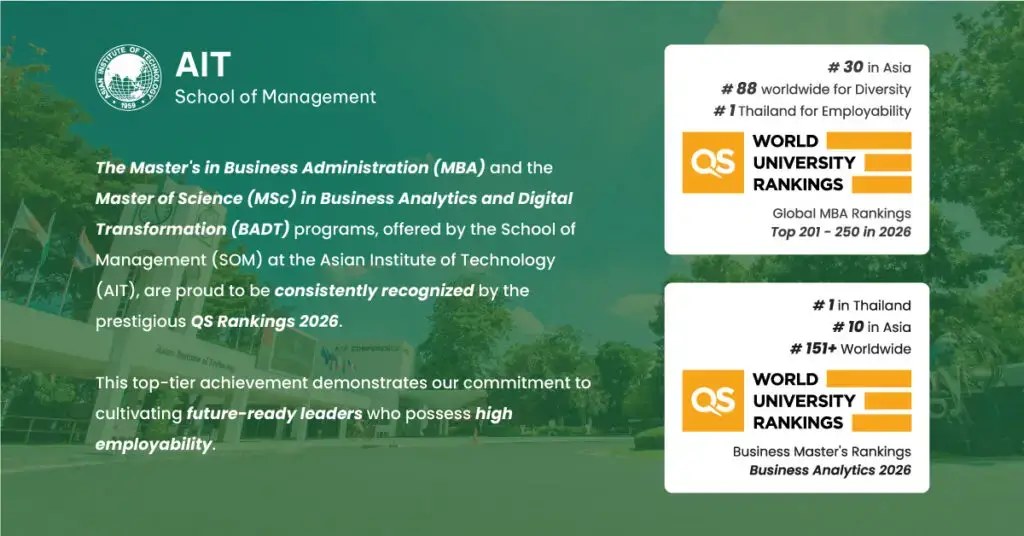Click the orange QS logo in the Business Analytics card

coord(712,400)
